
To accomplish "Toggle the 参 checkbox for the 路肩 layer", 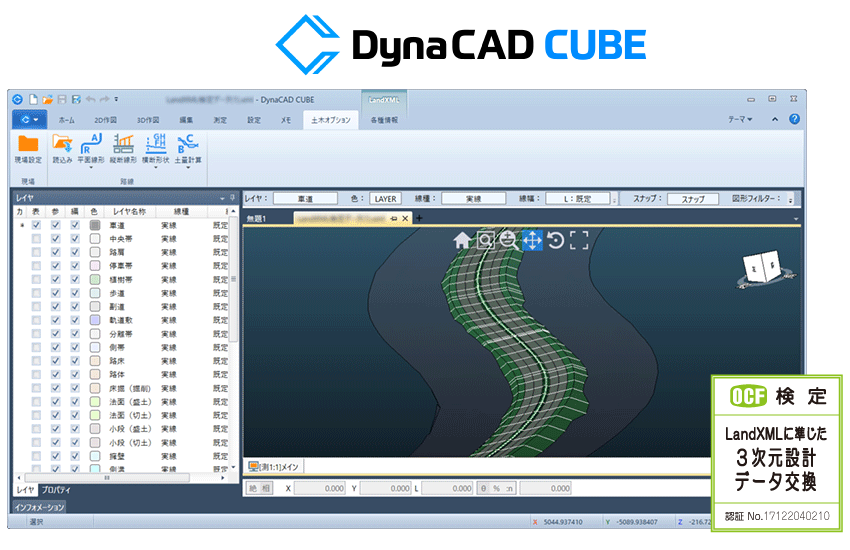I will click(x=55, y=252).
